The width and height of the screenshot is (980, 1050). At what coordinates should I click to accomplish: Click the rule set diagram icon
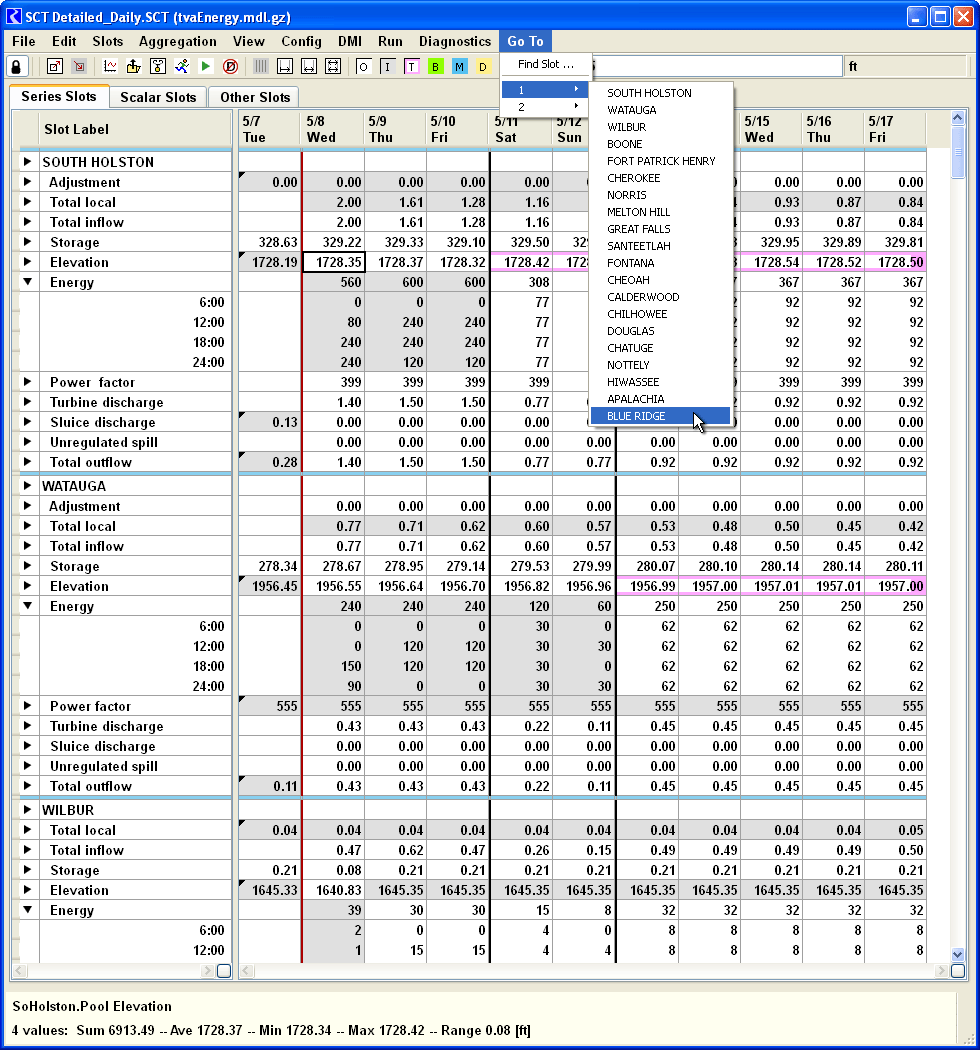tap(158, 66)
